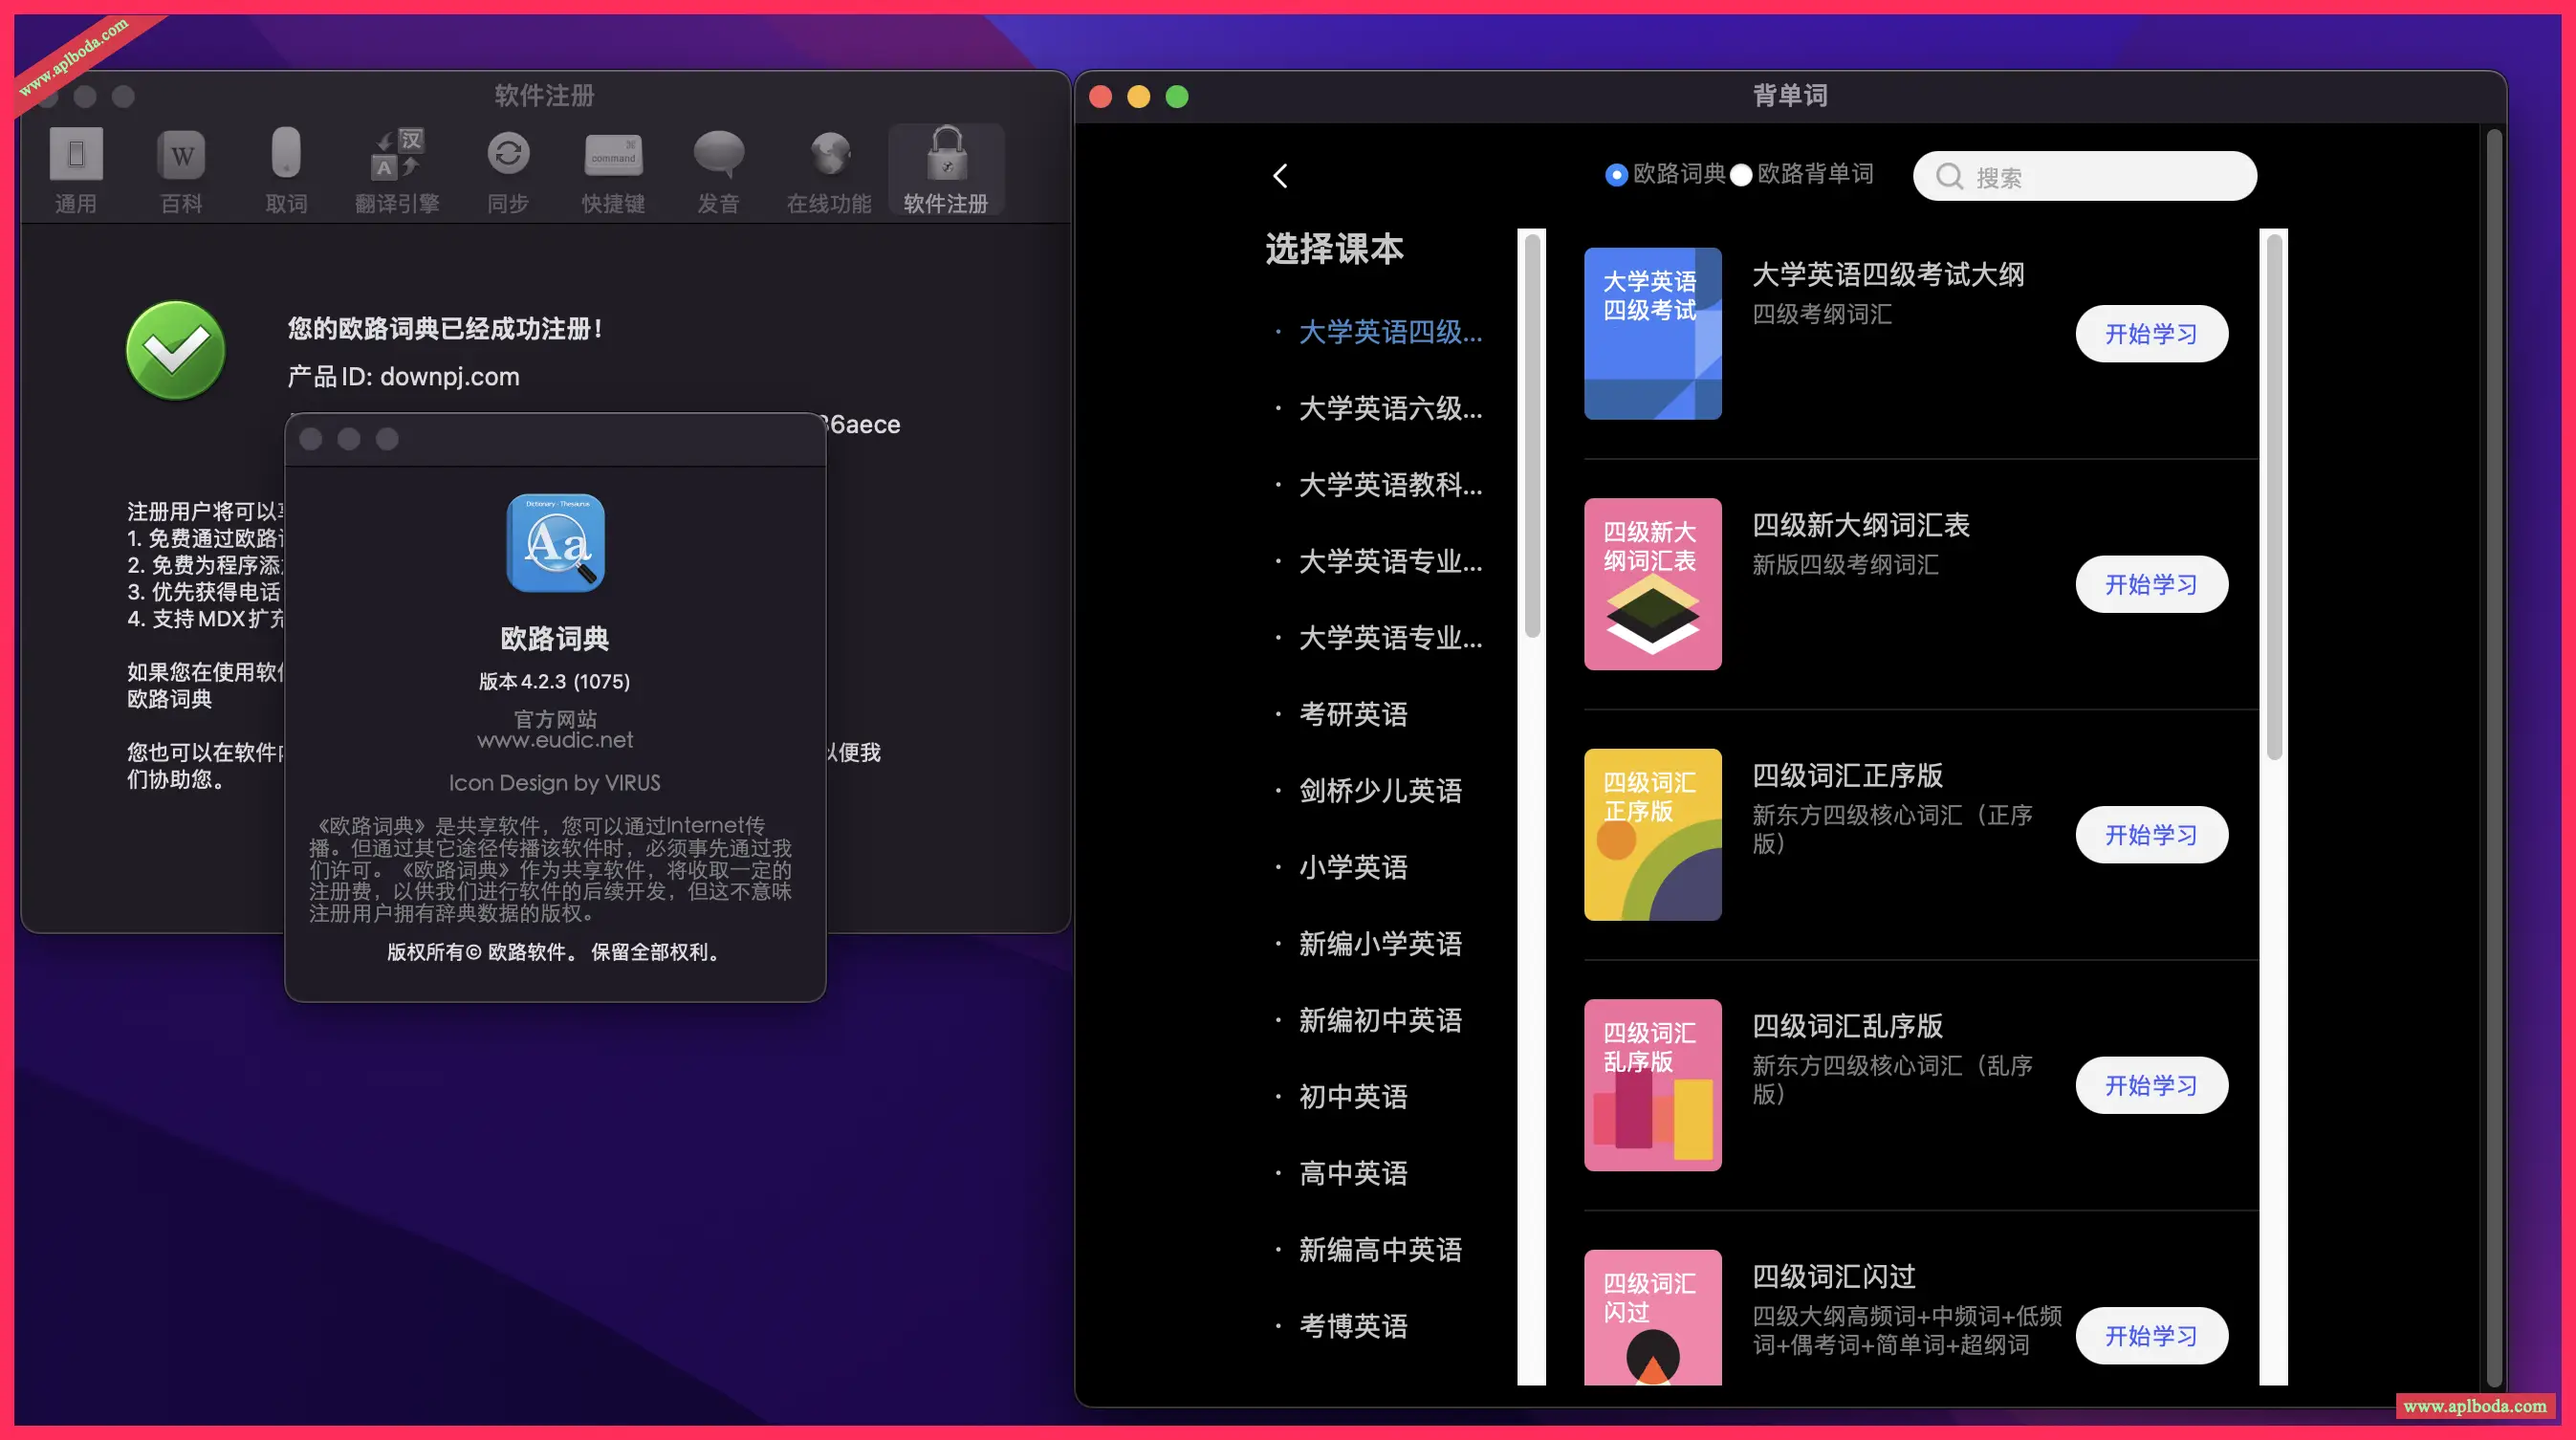This screenshot has width=2576, height=1440.
Task: Open the 在线功能 online features panel
Action: click(828, 168)
